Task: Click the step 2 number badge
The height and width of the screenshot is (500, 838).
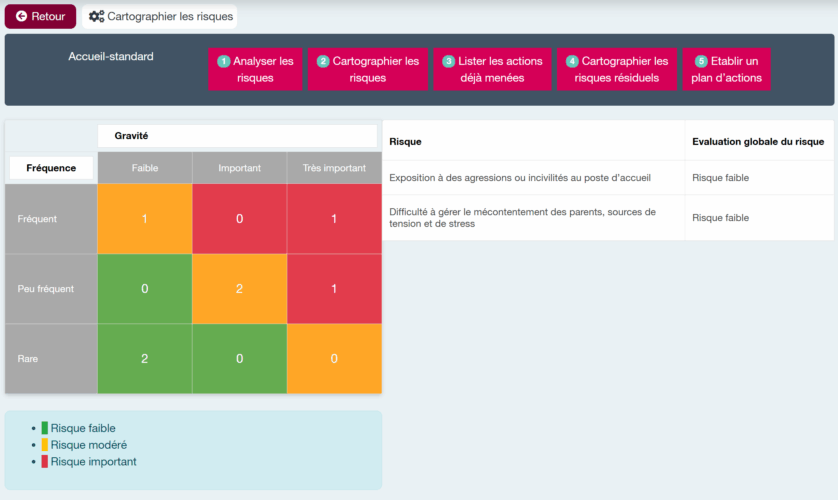Action: coord(323,62)
